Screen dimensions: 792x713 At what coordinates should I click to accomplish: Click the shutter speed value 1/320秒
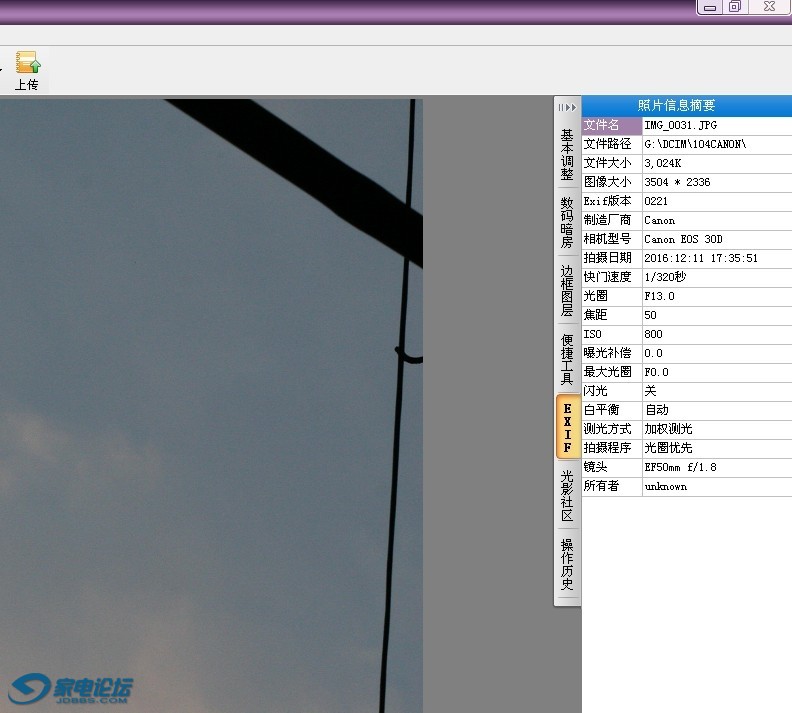point(665,277)
